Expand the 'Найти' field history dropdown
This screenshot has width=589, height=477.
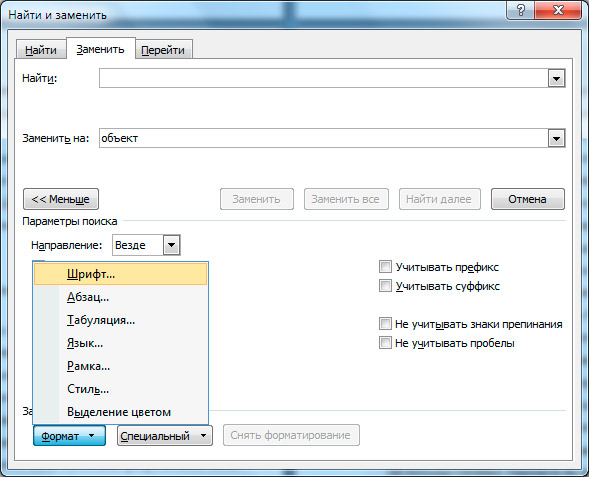(x=556, y=78)
